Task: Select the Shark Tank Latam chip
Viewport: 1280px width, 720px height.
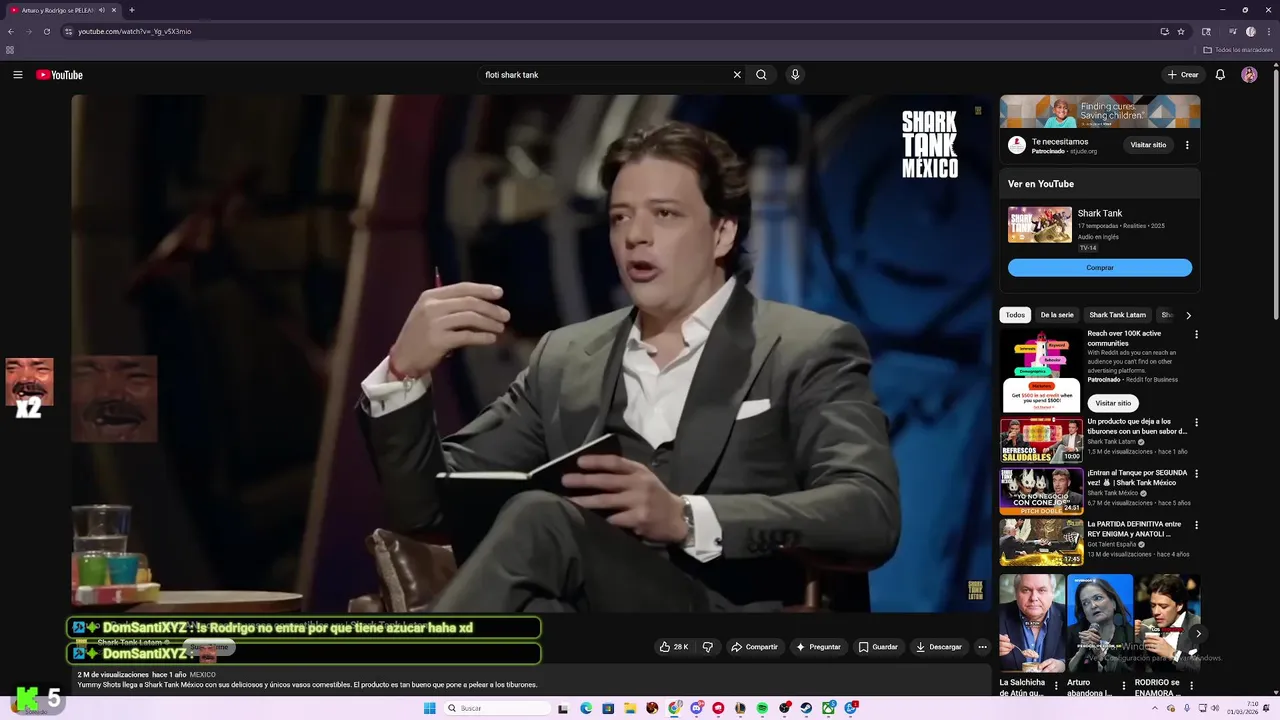Action: (1117, 315)
